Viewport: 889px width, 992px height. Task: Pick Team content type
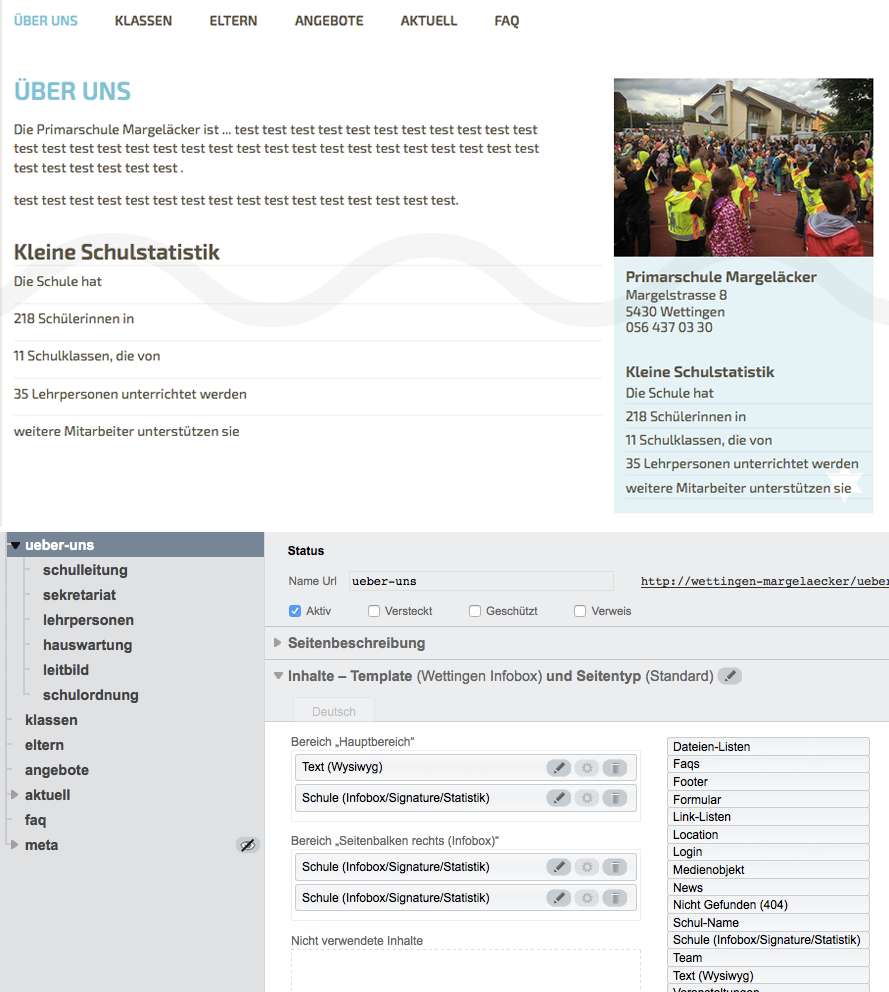768,957
